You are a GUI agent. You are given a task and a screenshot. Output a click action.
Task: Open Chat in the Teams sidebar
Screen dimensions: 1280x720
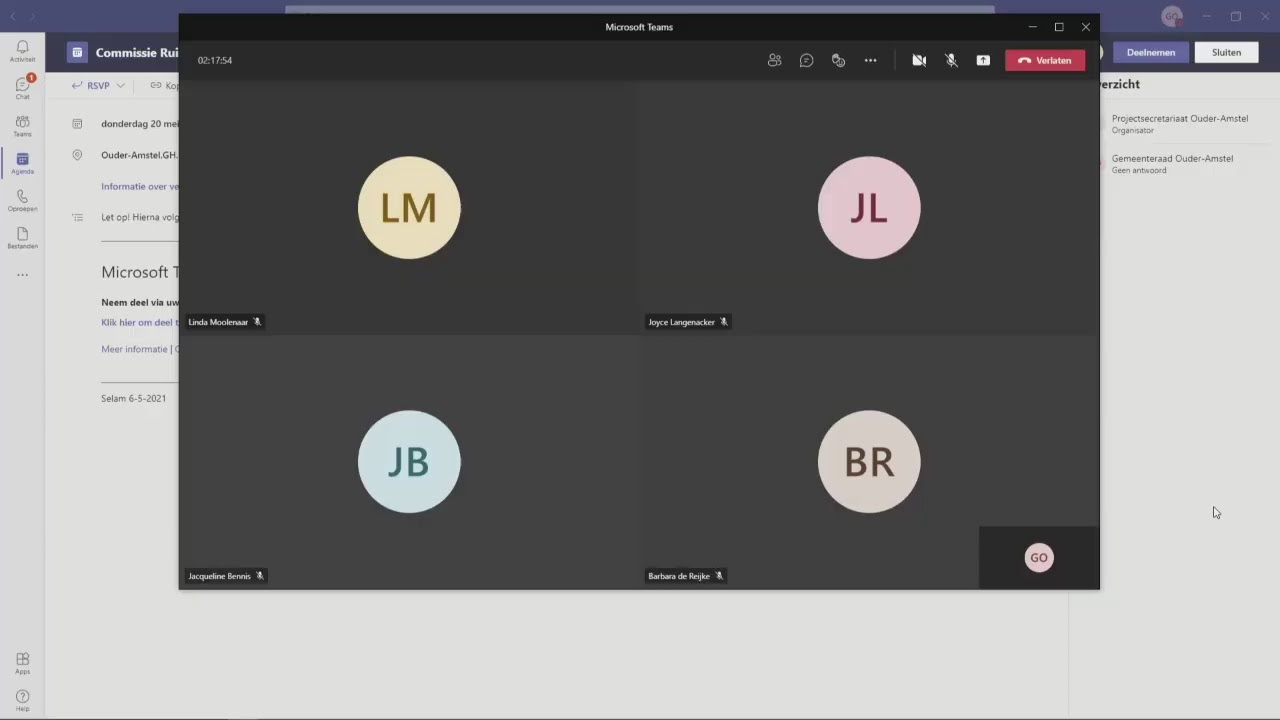pos(22,88)
